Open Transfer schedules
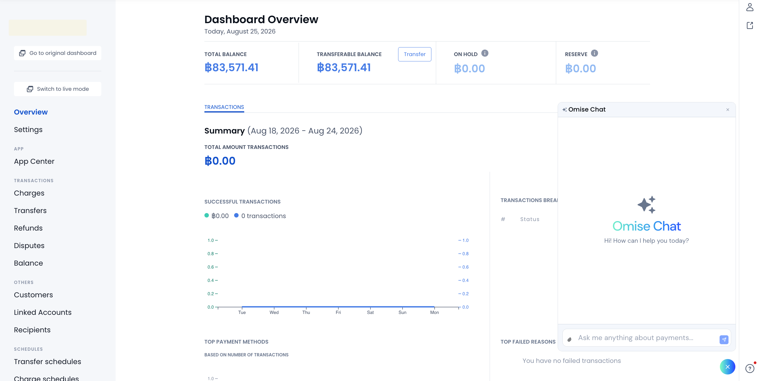 pos(48,362)
